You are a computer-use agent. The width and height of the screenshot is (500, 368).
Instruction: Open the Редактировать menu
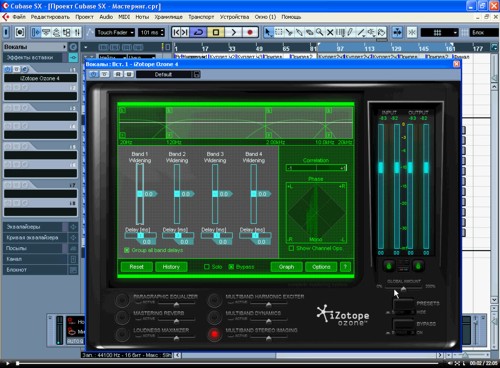[x=50, y=17]
